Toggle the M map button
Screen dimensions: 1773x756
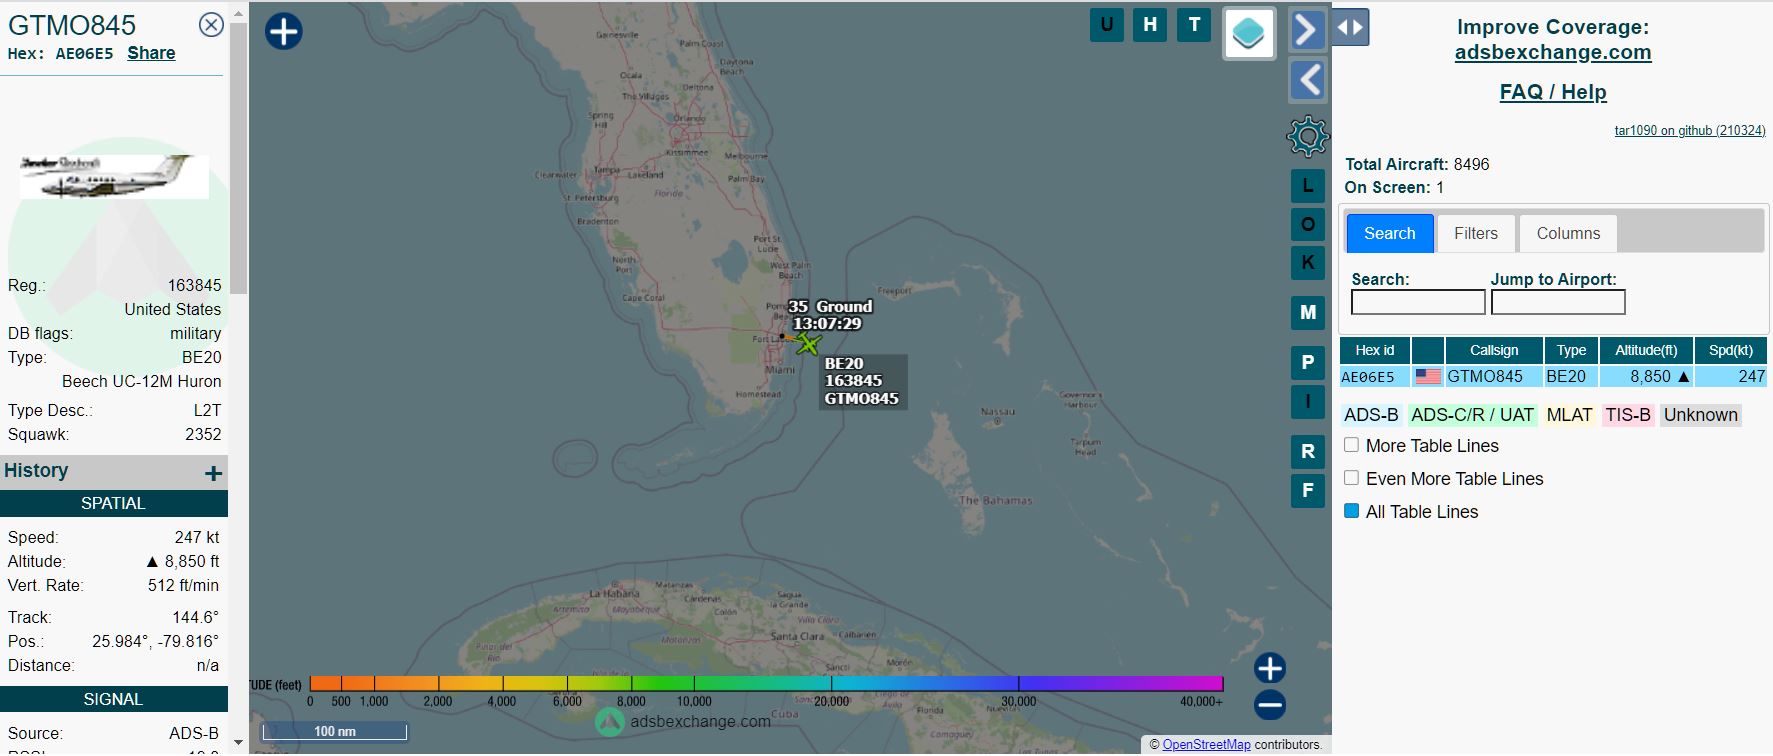tap(1307, 313)
